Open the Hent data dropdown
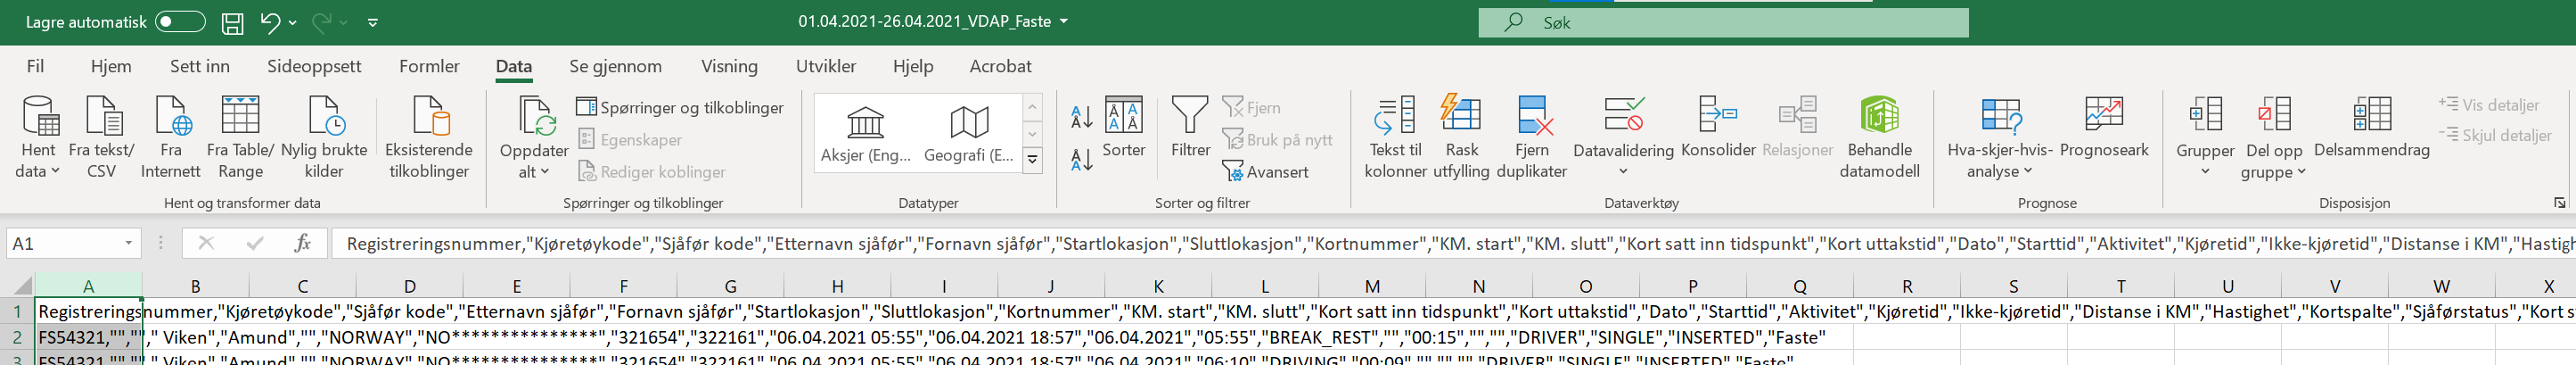Image resolution: width=2576 pixels, height=365 pixels. (x=38, y=138)
